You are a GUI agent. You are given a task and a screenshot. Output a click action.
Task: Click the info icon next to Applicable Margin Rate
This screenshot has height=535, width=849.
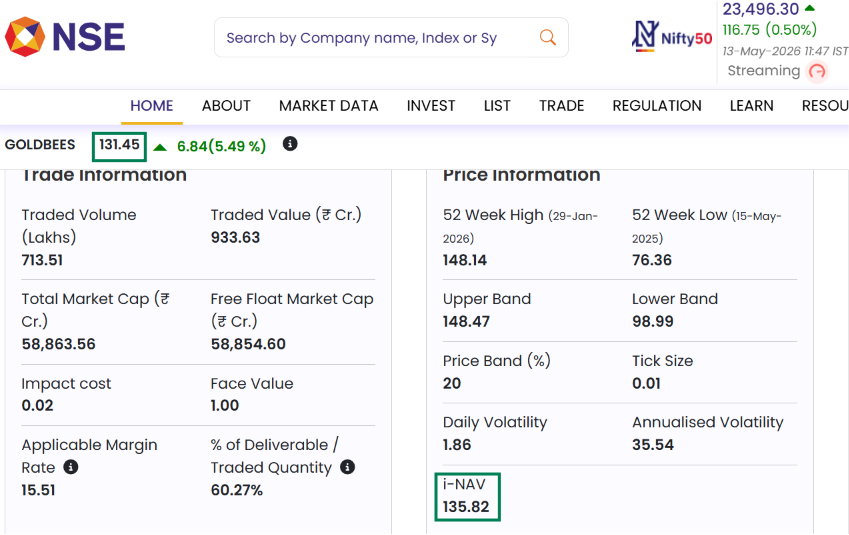[x=70, y=466]
